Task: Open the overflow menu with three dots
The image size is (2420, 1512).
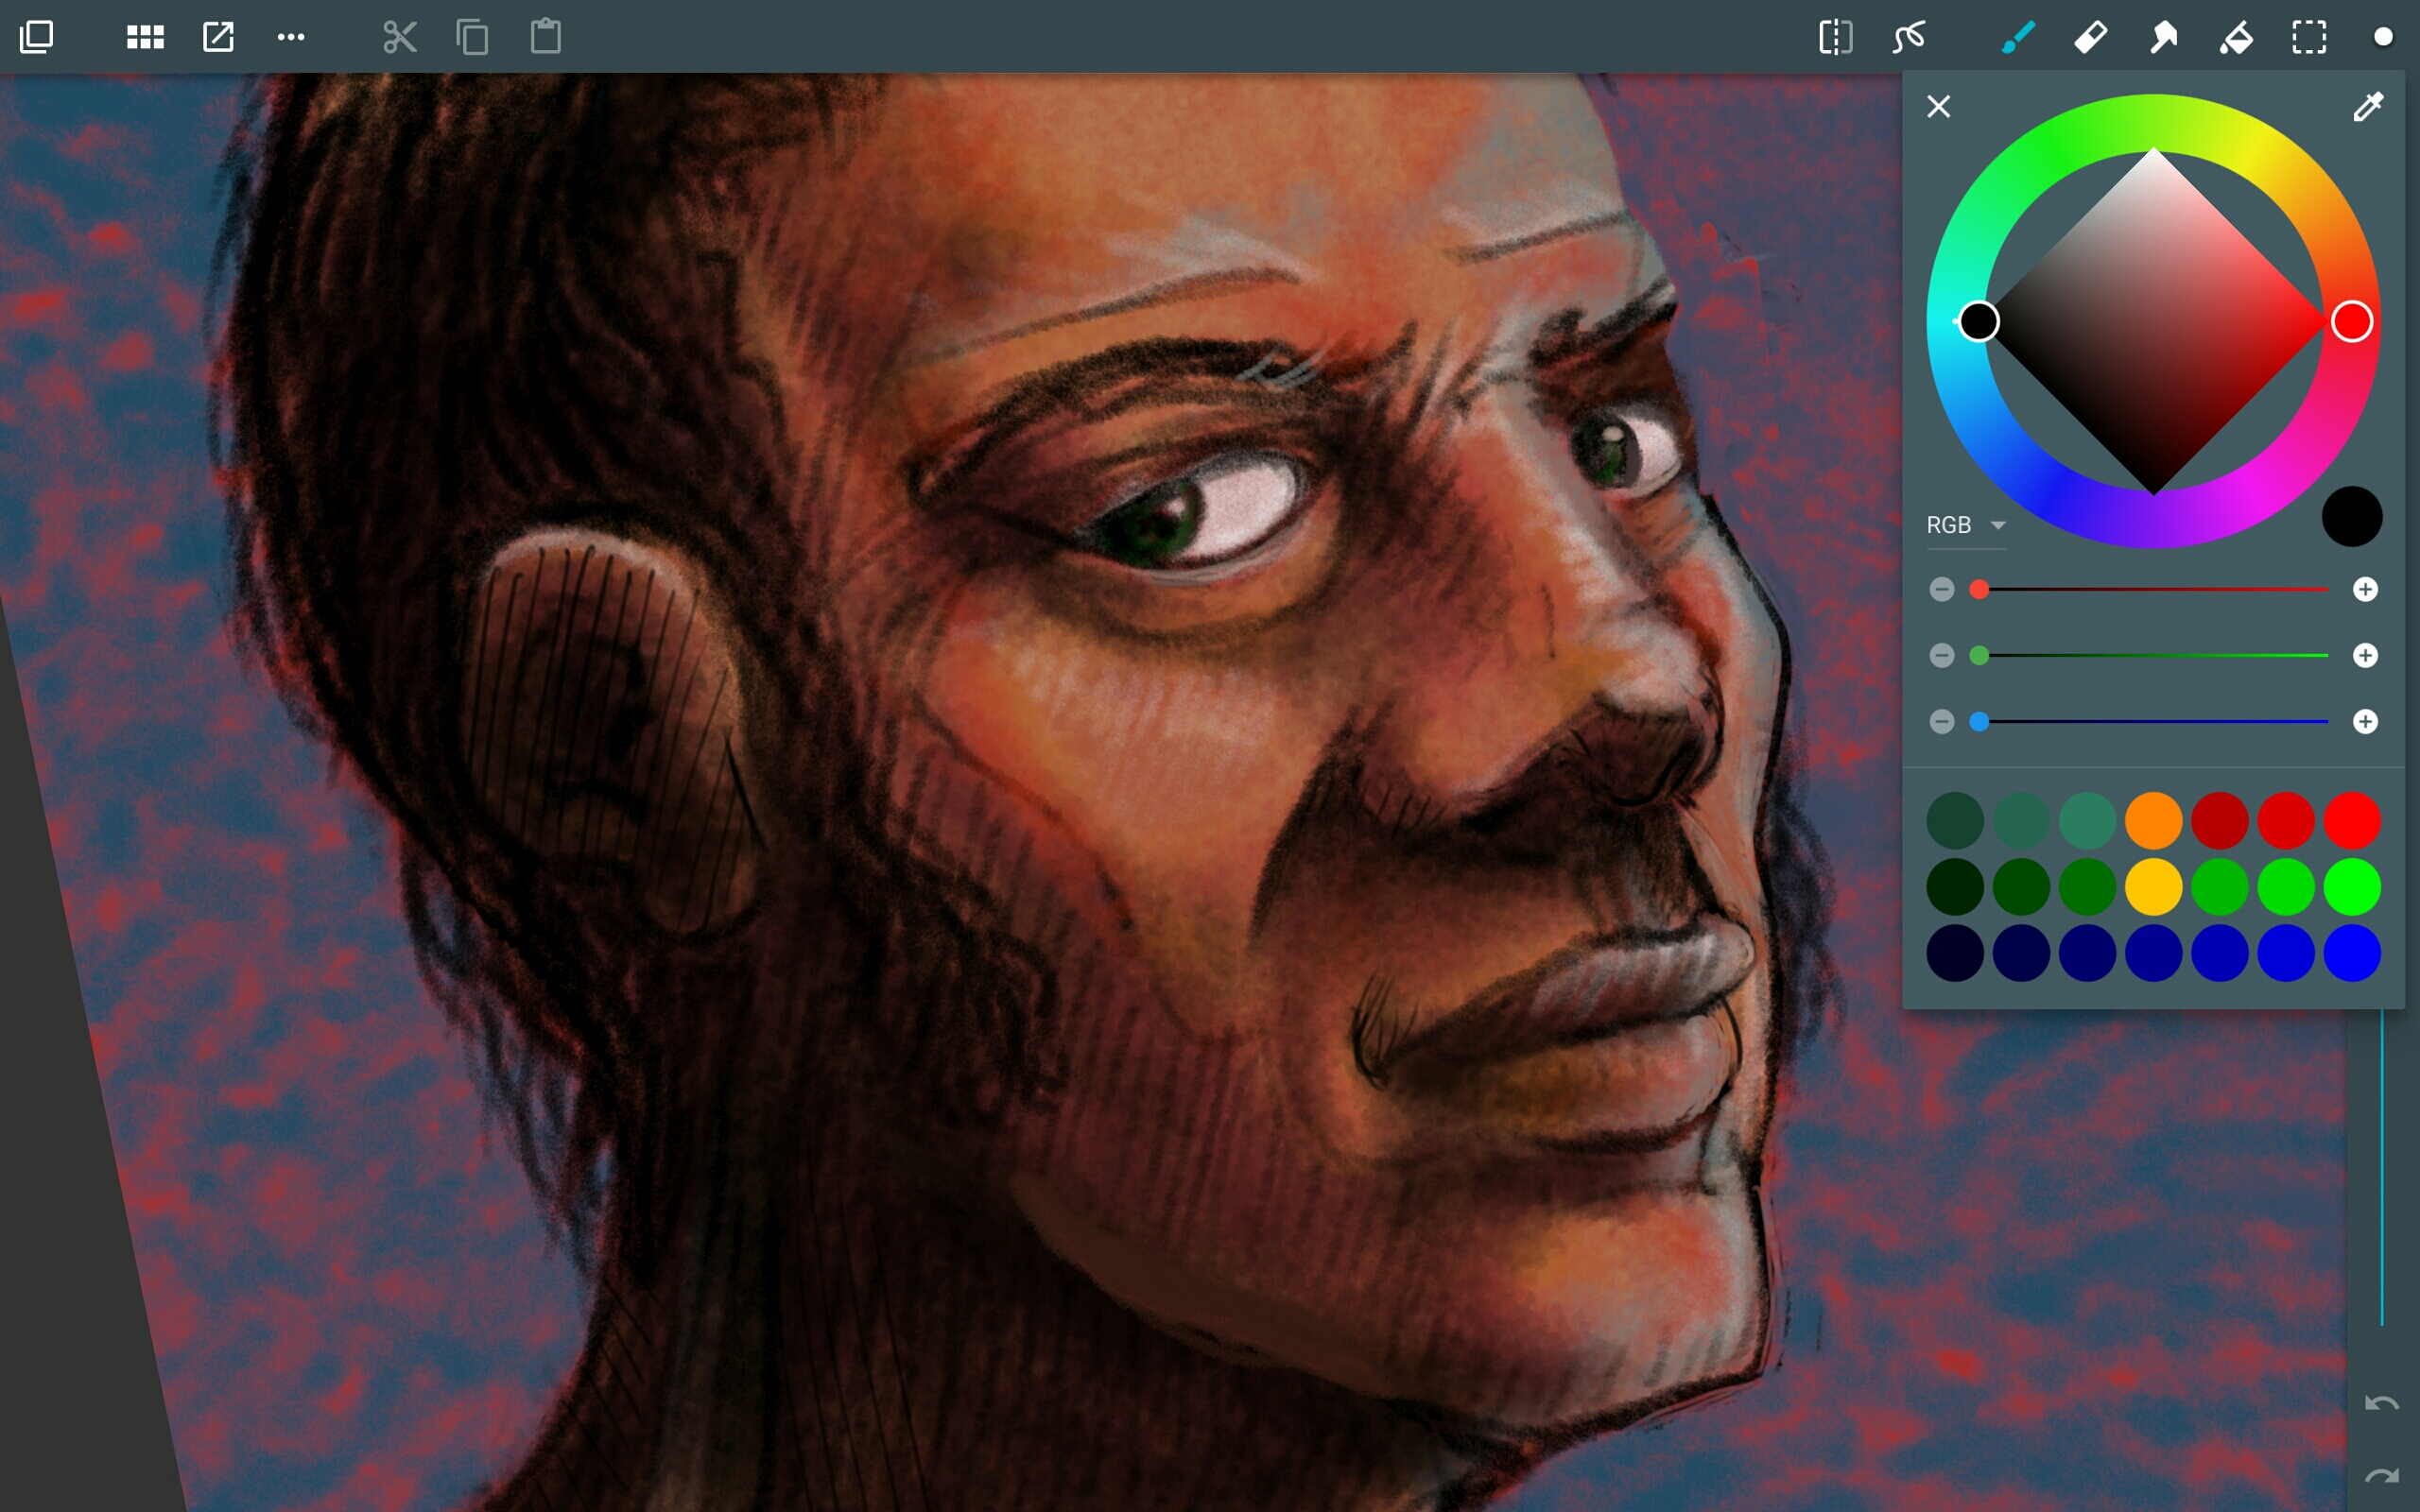Action: pos(291,37)
